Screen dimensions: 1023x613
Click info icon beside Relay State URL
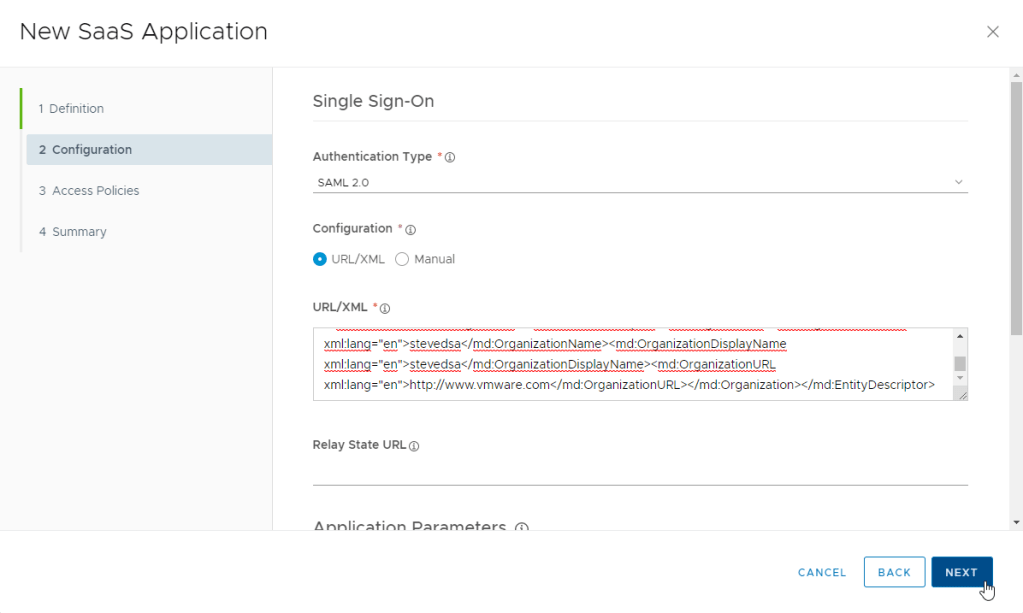(x=414, y=446)
